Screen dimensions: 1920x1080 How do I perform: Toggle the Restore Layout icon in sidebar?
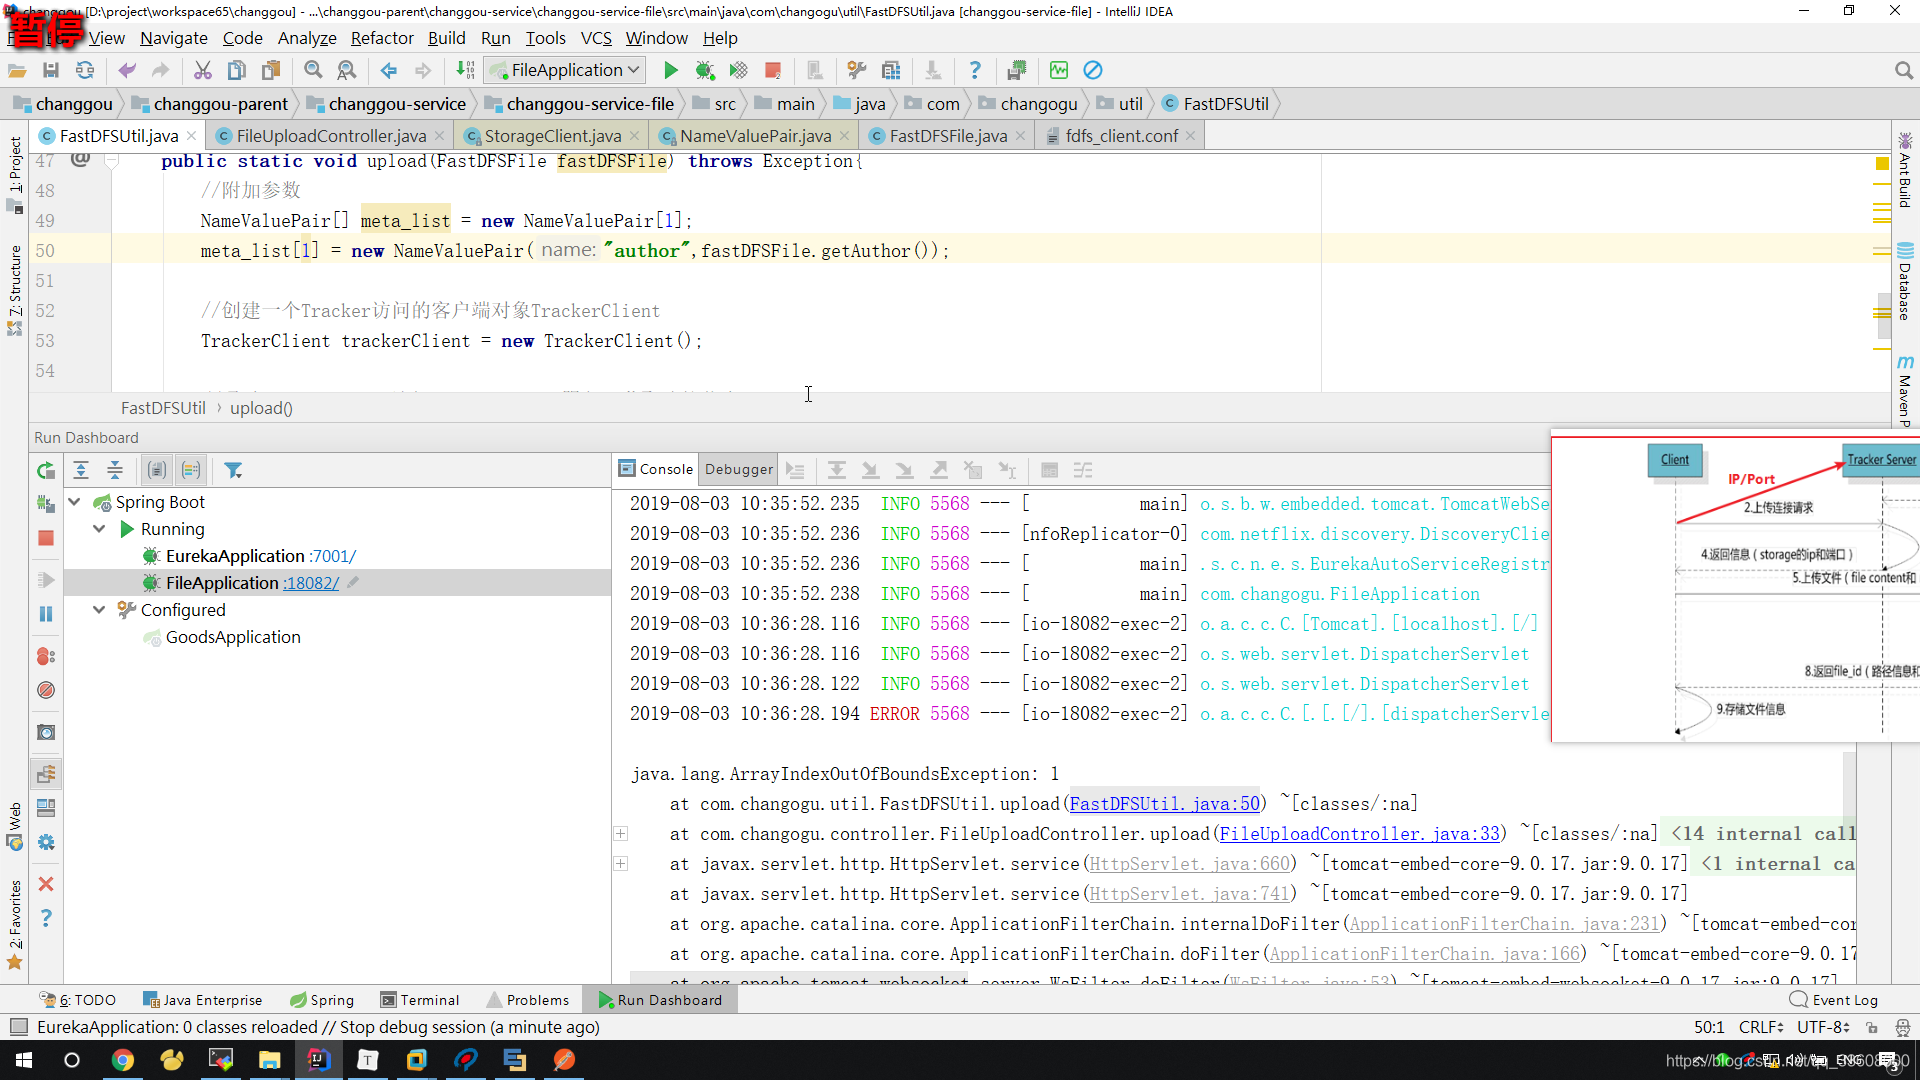click(x=46, y=808)
